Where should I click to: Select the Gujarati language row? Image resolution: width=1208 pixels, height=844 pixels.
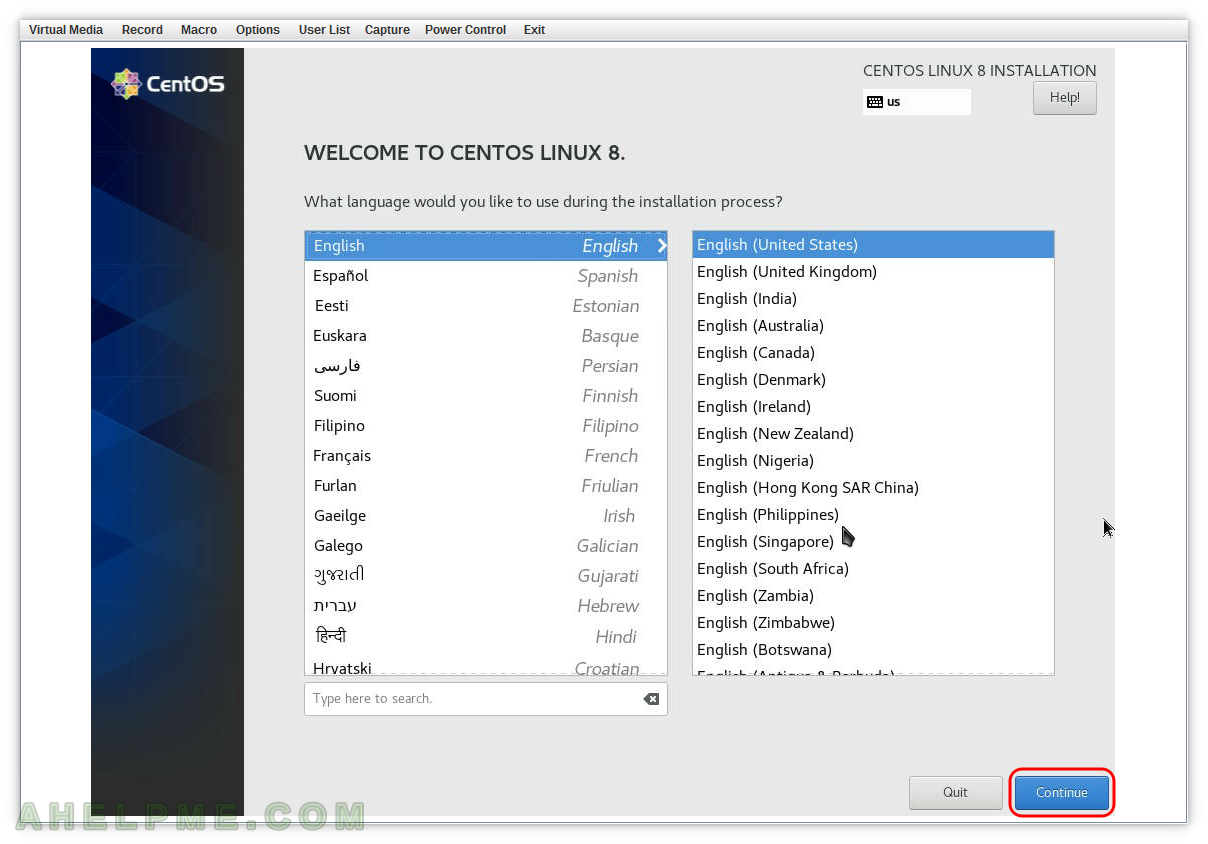pyautogui.click(x=486, y=576)
